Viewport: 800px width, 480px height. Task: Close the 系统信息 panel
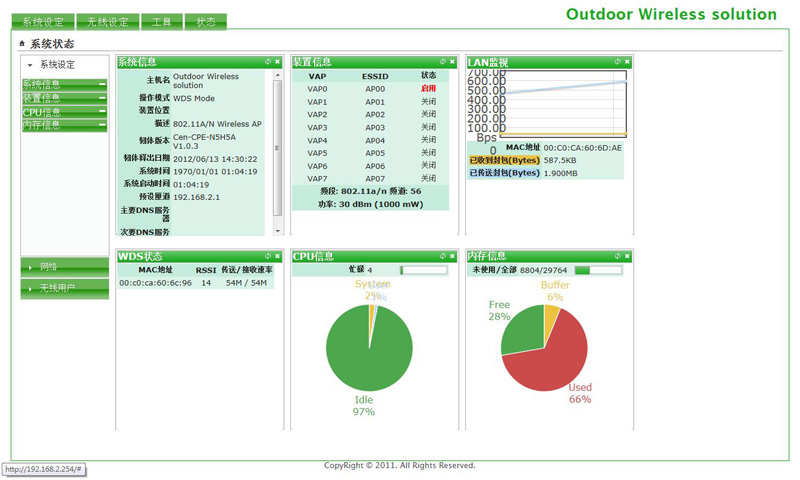(278, 62)
